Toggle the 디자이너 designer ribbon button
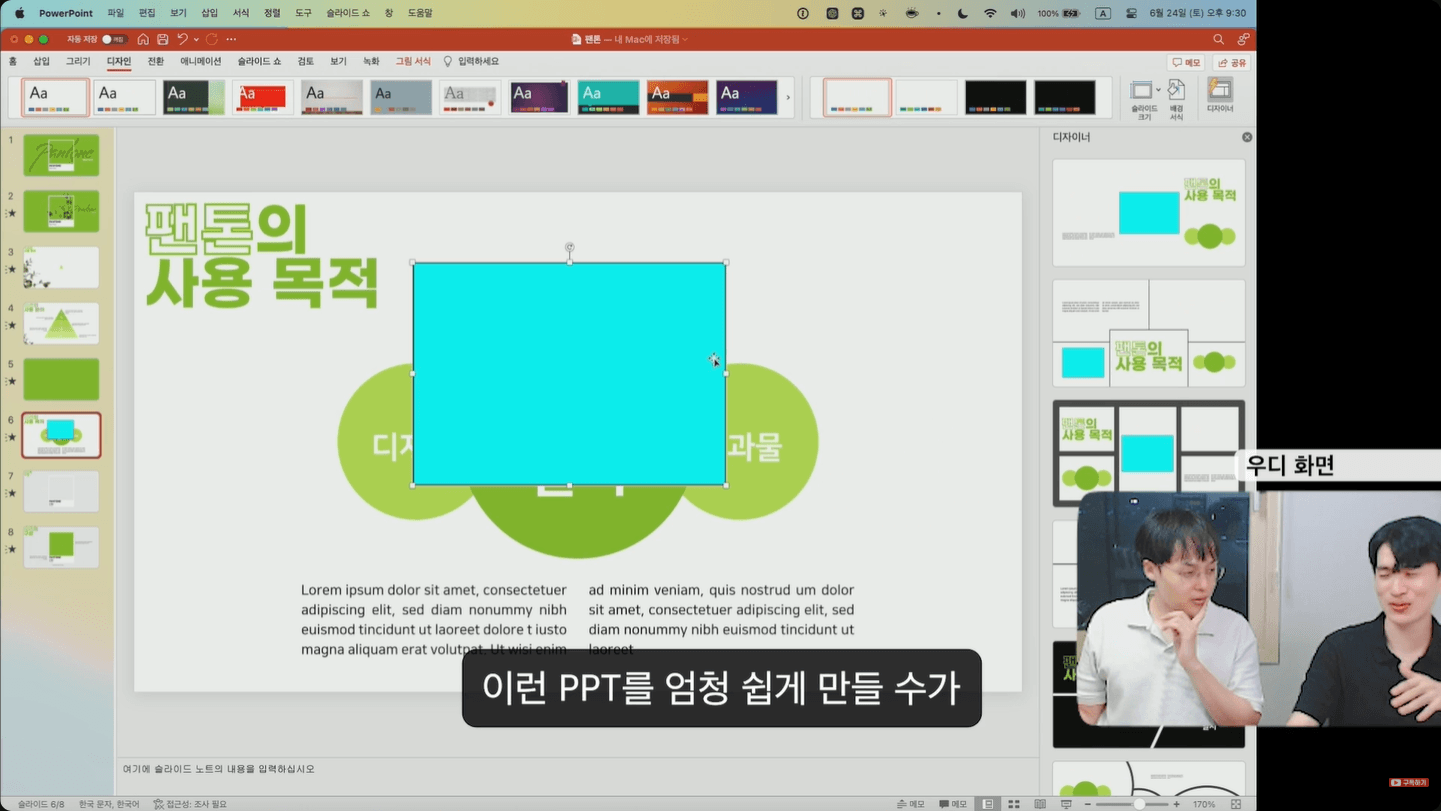This screenshot has width=1441, height=811. (x=1220, y=96)
